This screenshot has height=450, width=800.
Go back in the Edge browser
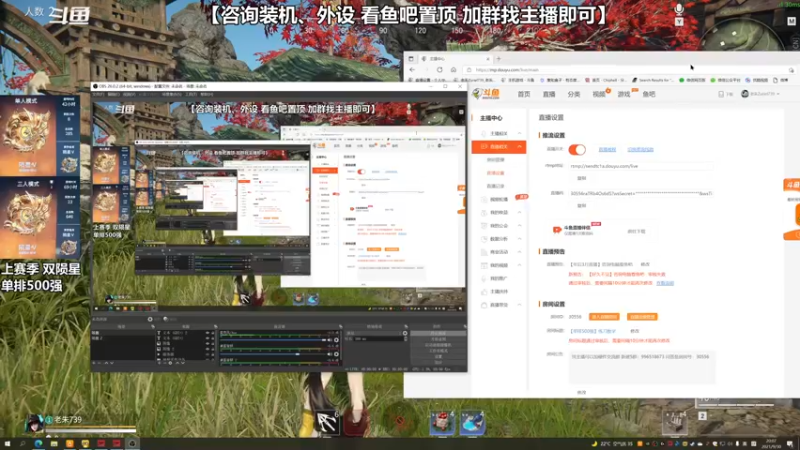click(x=412, y=69)
